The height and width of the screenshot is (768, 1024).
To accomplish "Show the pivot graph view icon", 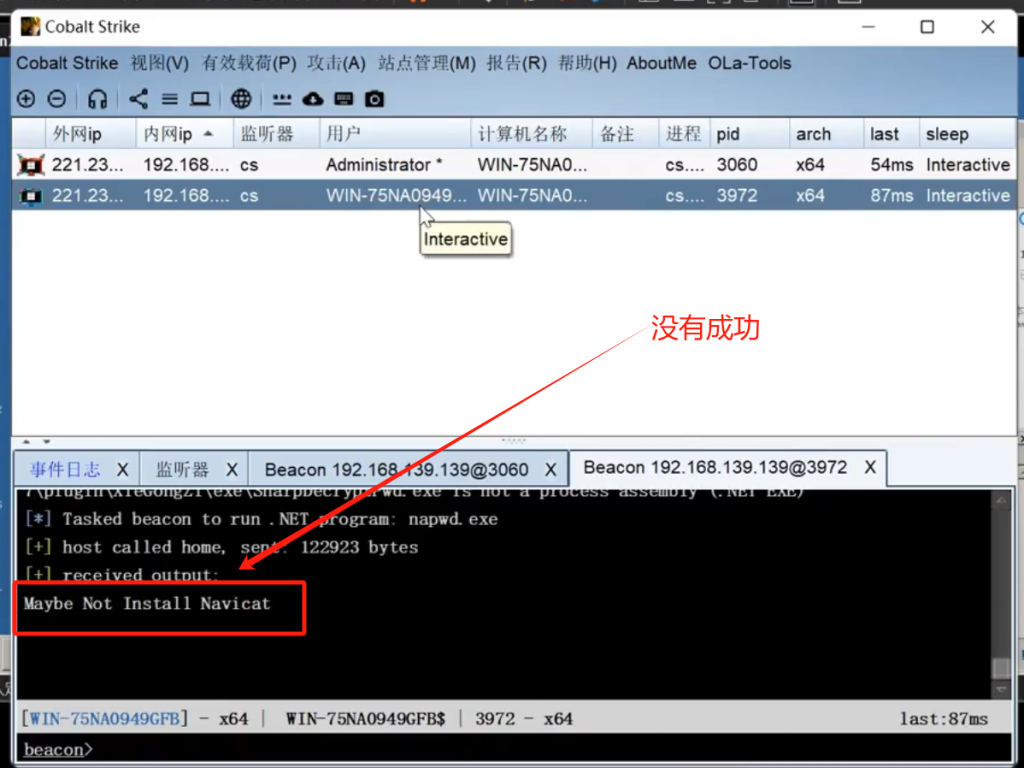I will (138, 99).
